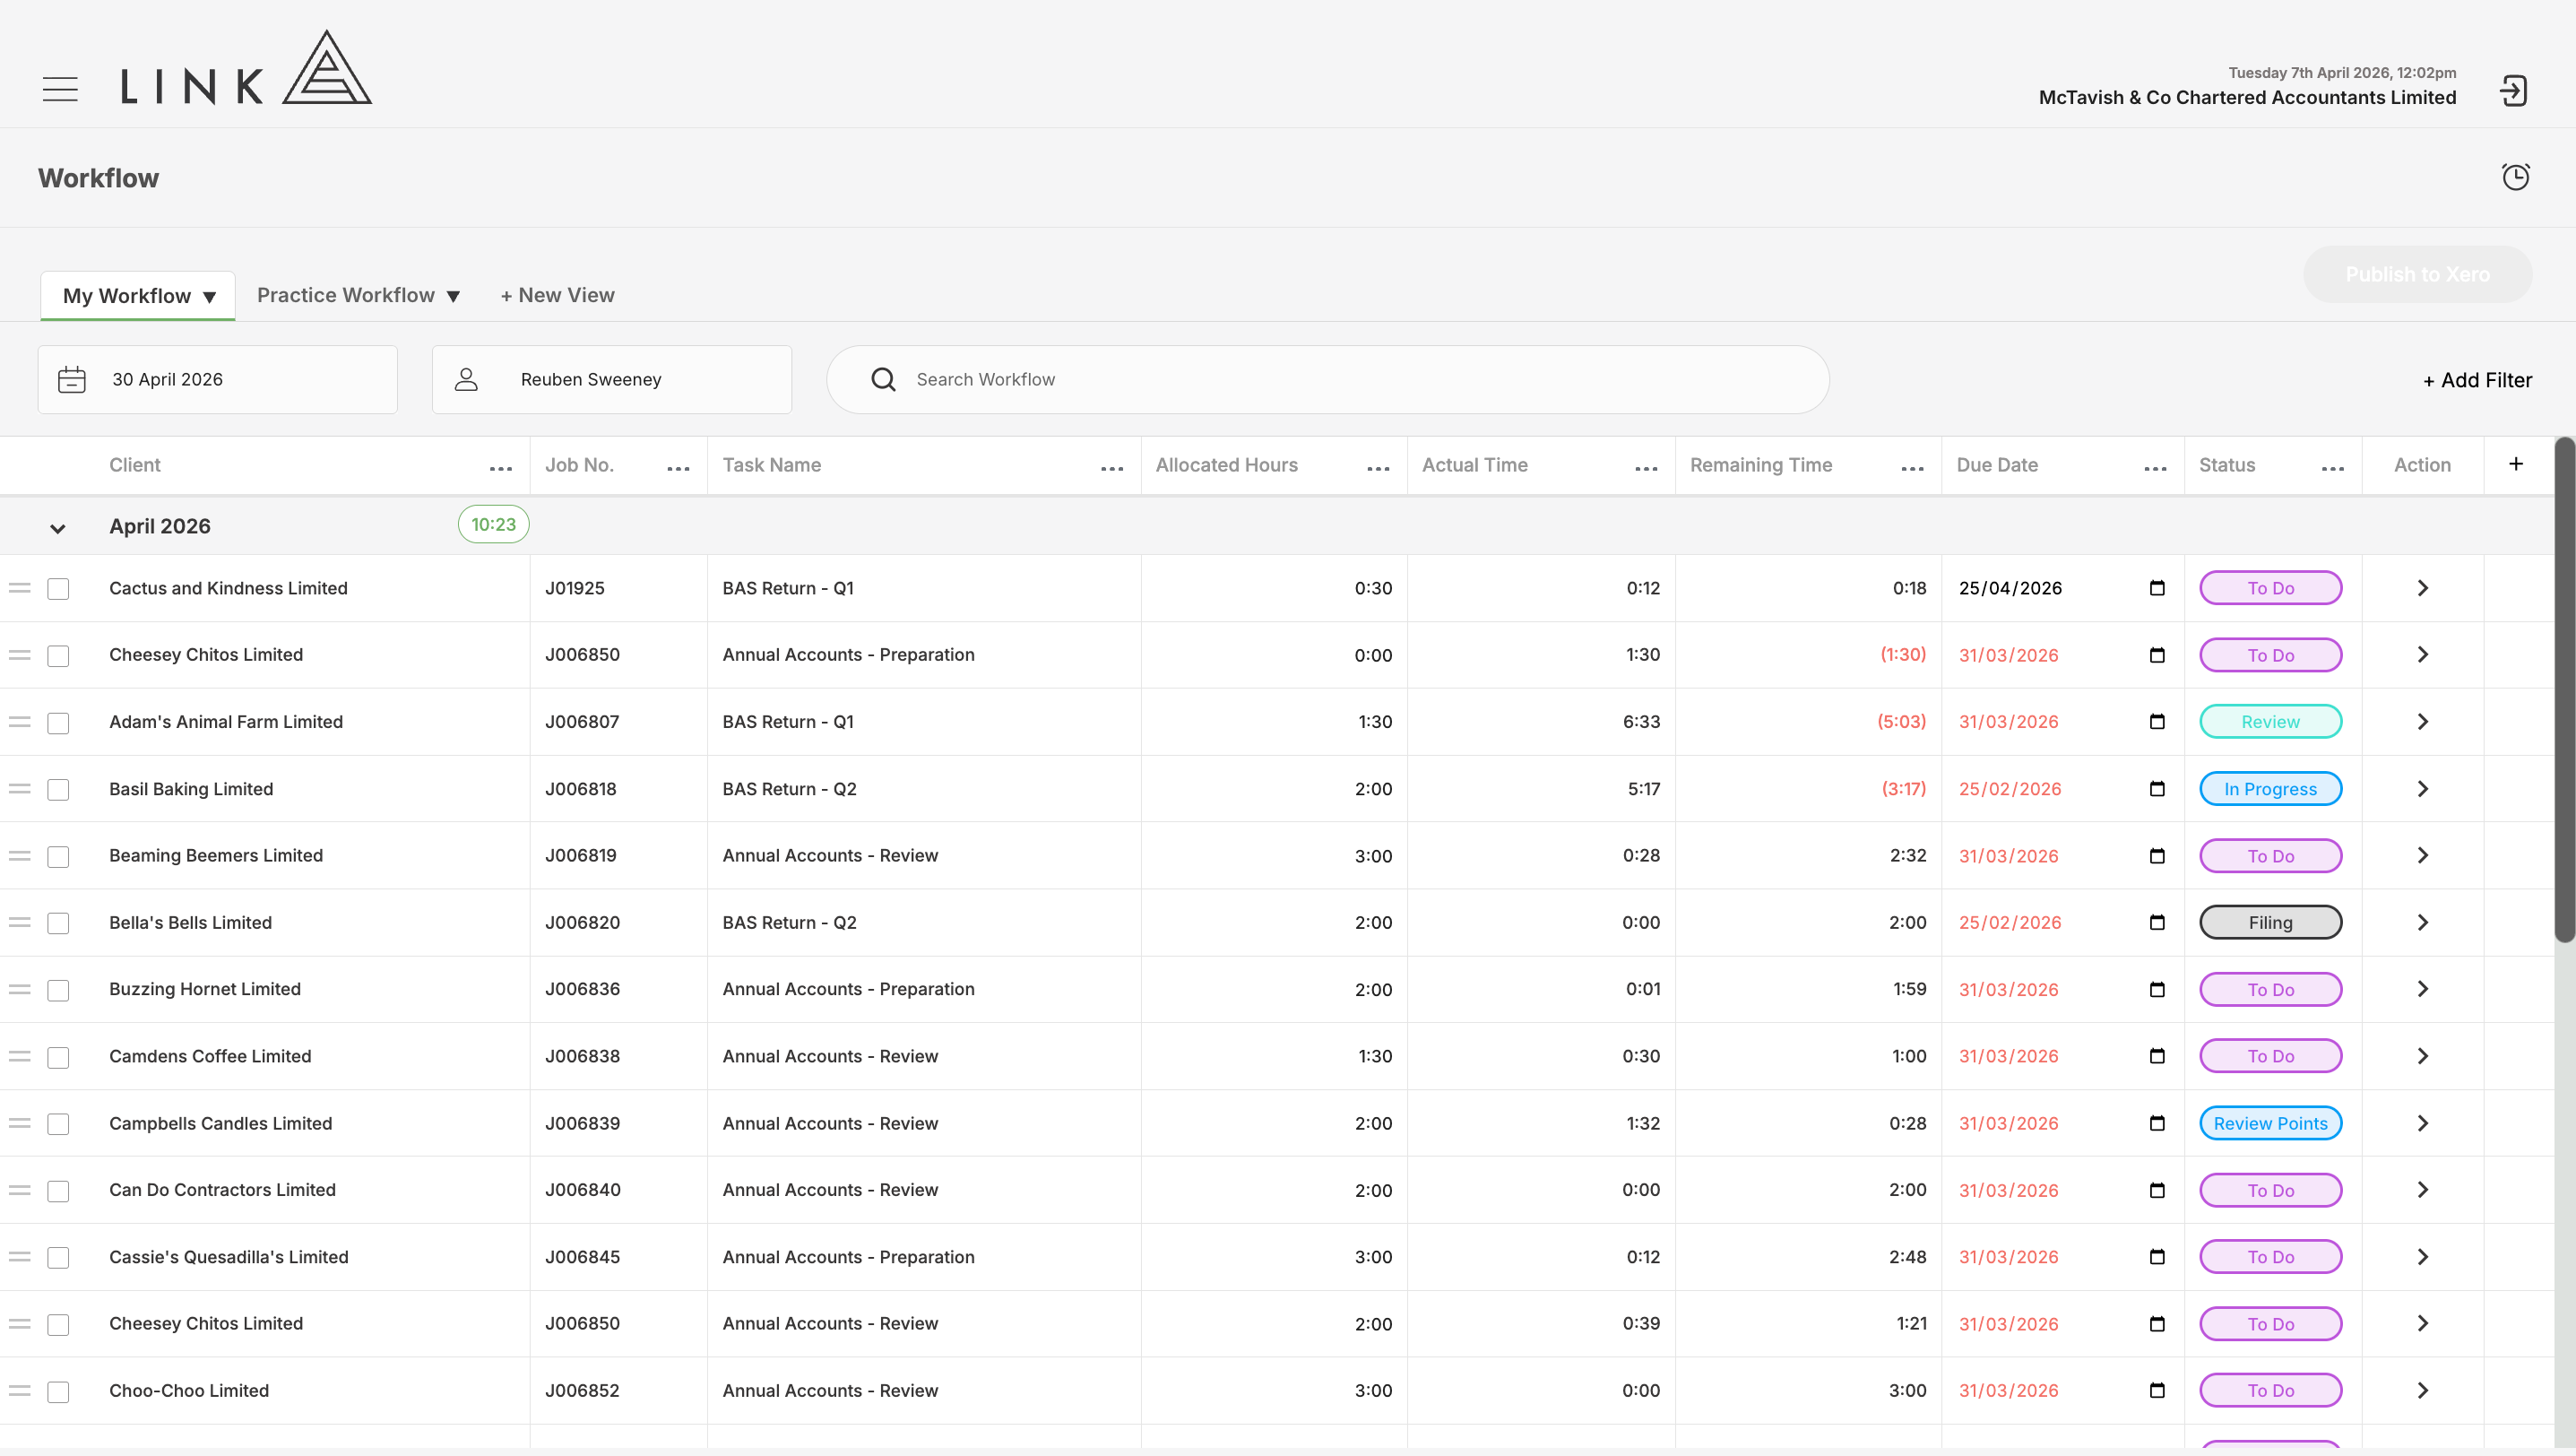Click the Publish to Xero button

(x=2417, y=274)
